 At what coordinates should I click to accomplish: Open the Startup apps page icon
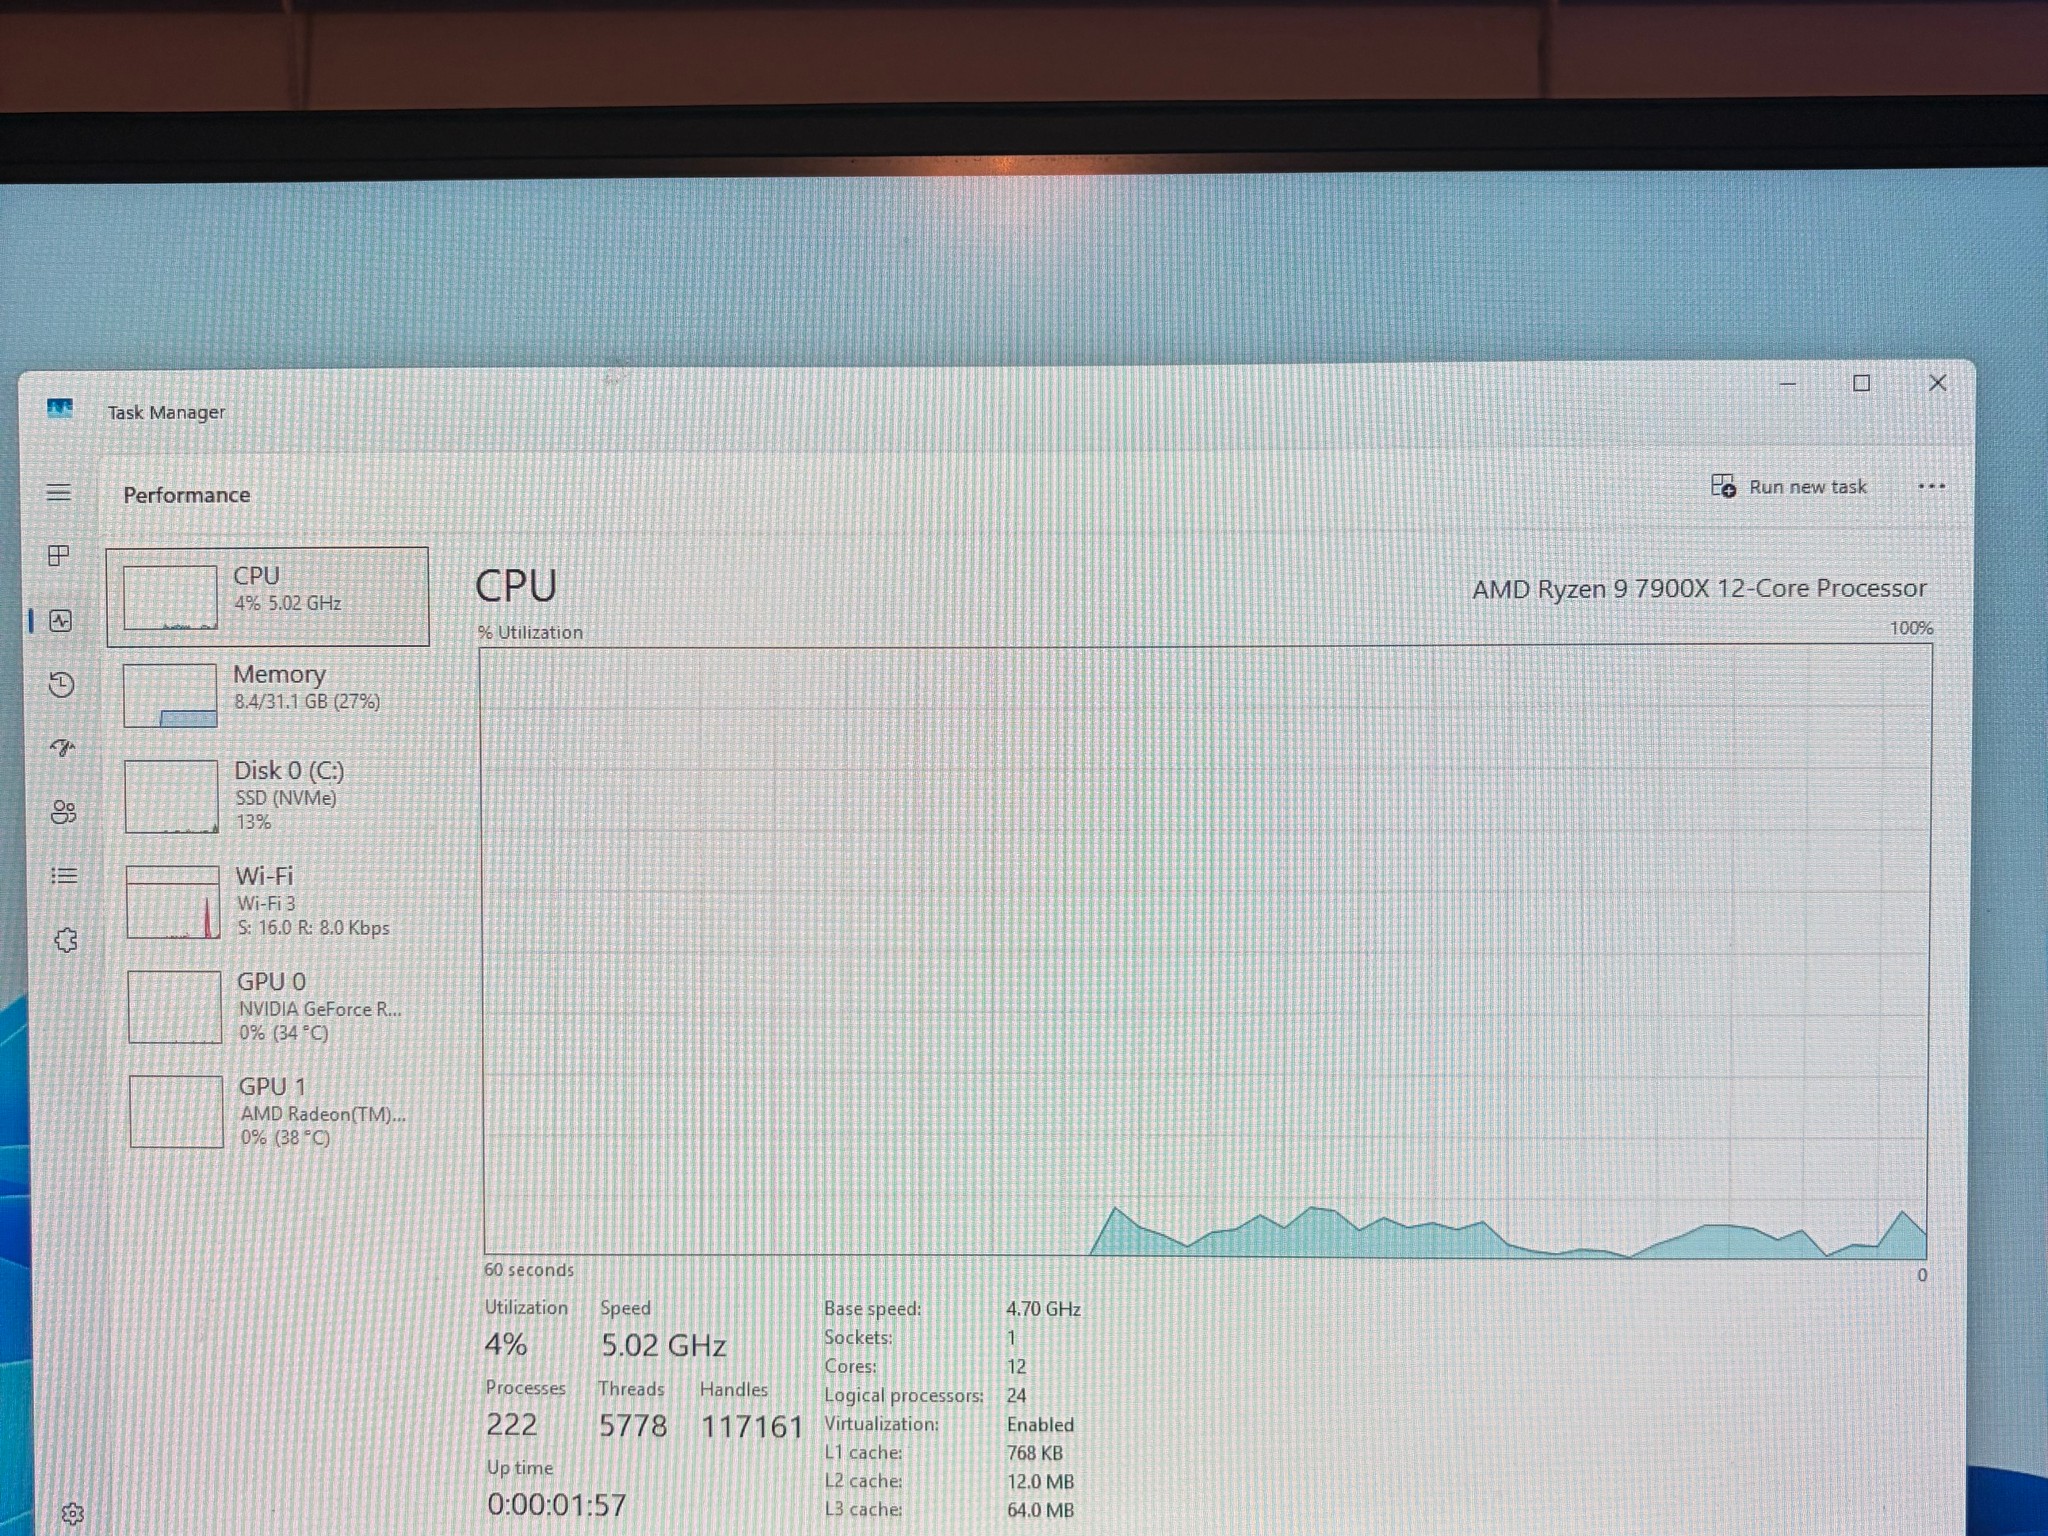(62, 748)
